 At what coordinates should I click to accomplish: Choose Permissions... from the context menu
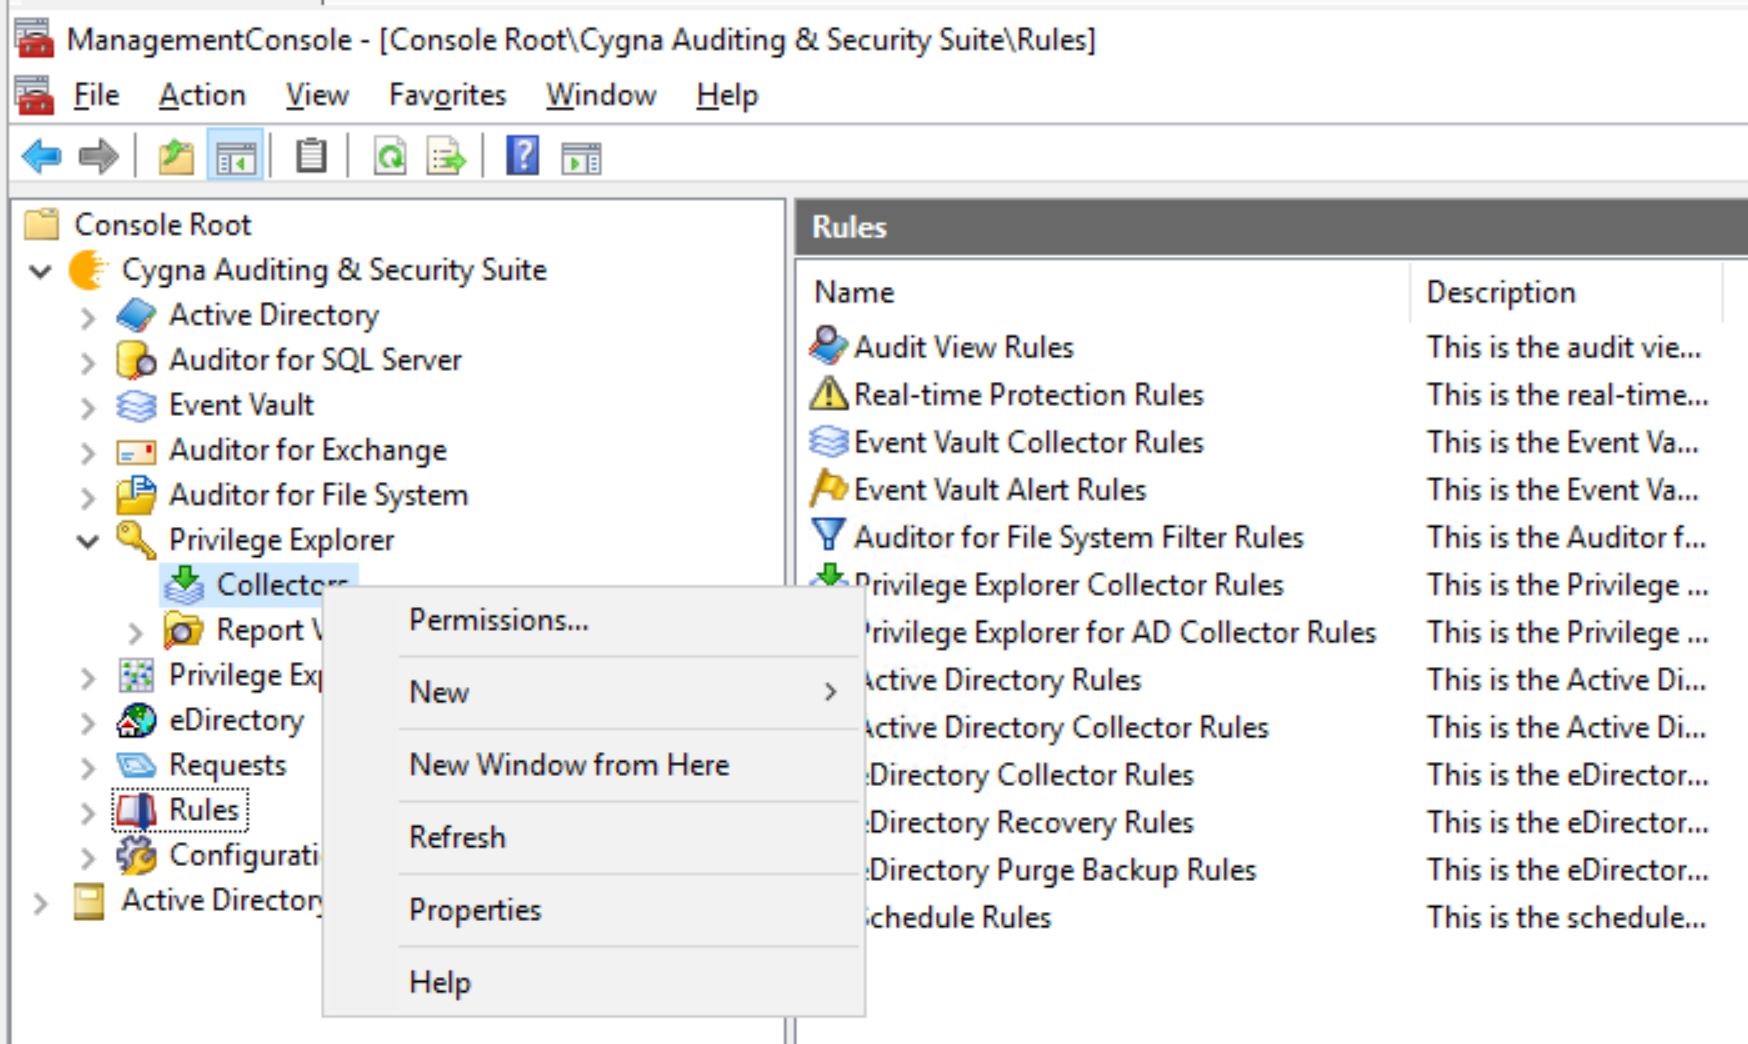click(x=594, y=620)
